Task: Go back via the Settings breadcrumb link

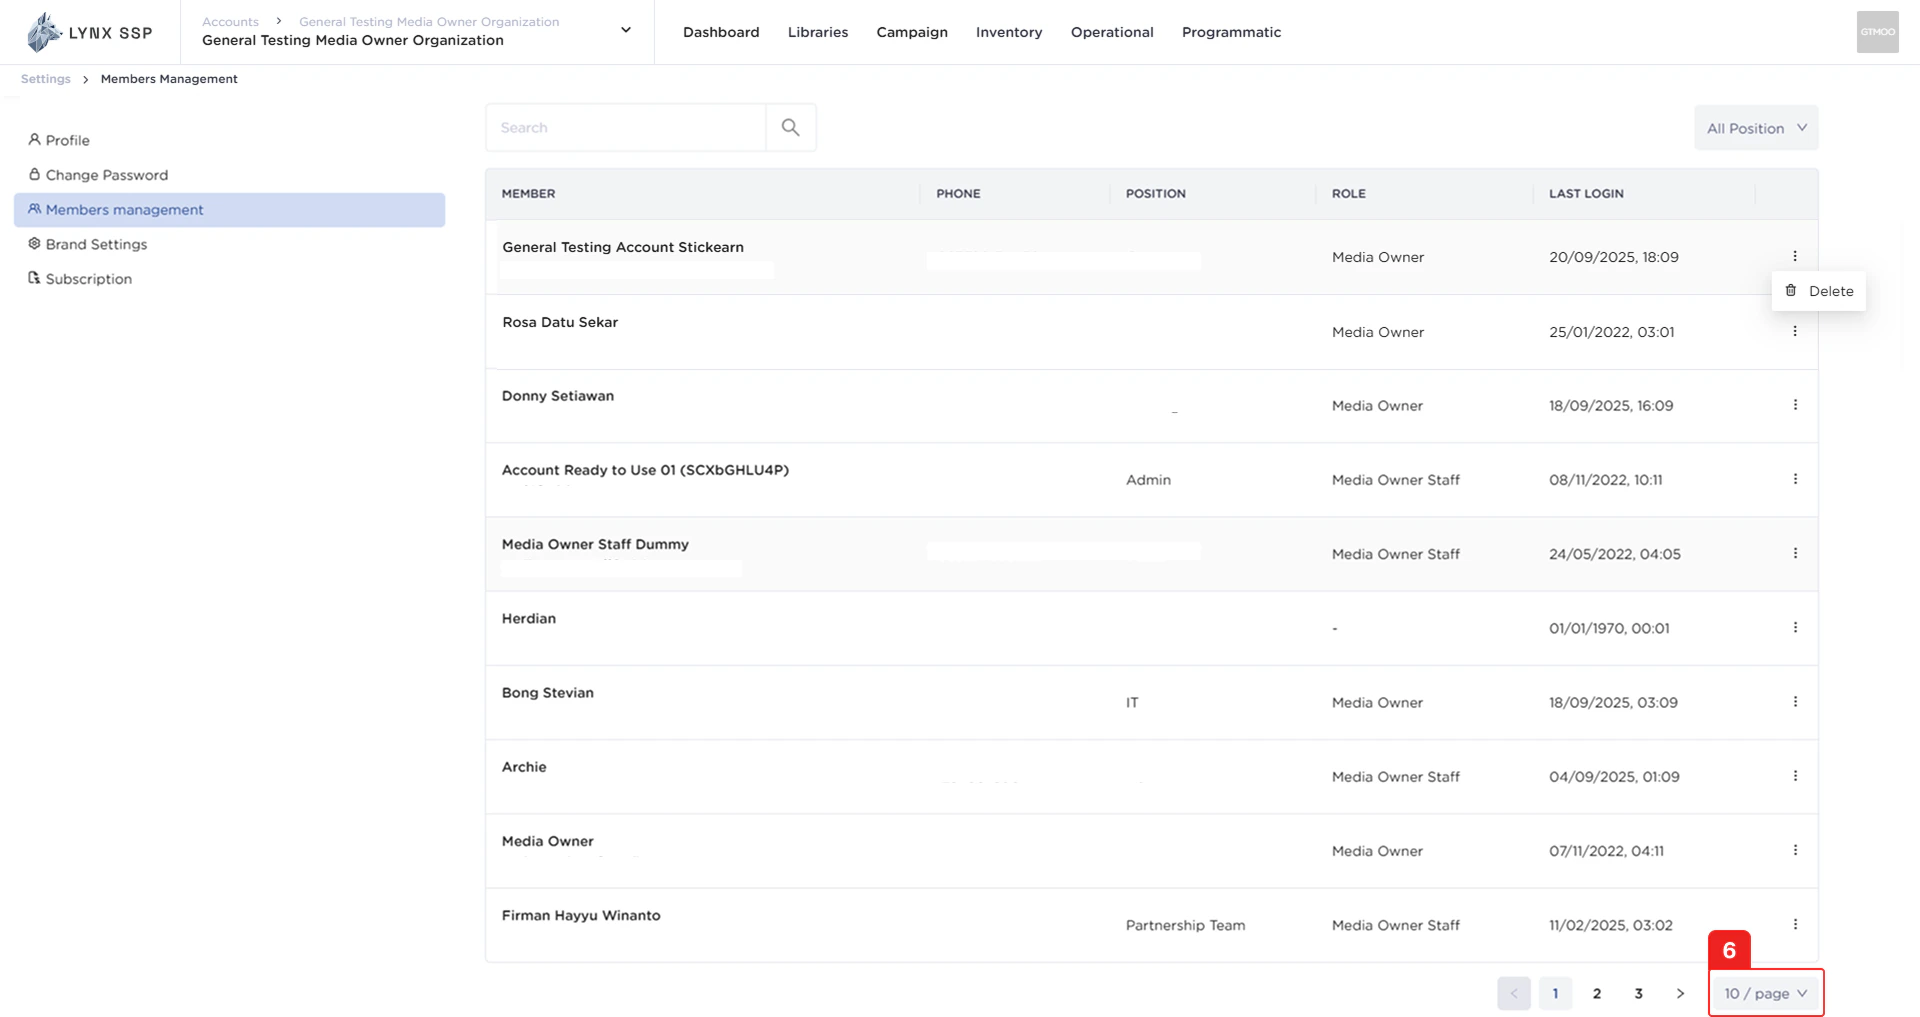Action: pyautogui.click(x=45, y=78)
